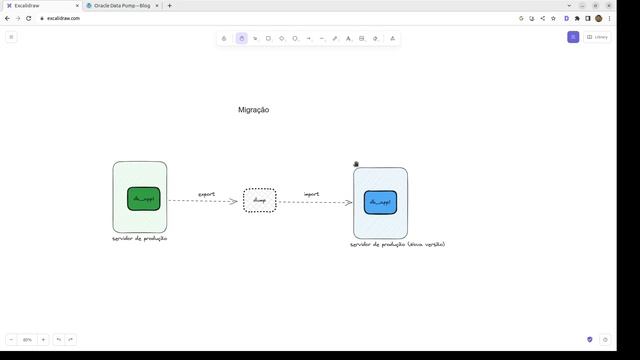Click the purple live collaboration button
The height and width of the screenshot is (360, 640).
(x=573, y=37)
